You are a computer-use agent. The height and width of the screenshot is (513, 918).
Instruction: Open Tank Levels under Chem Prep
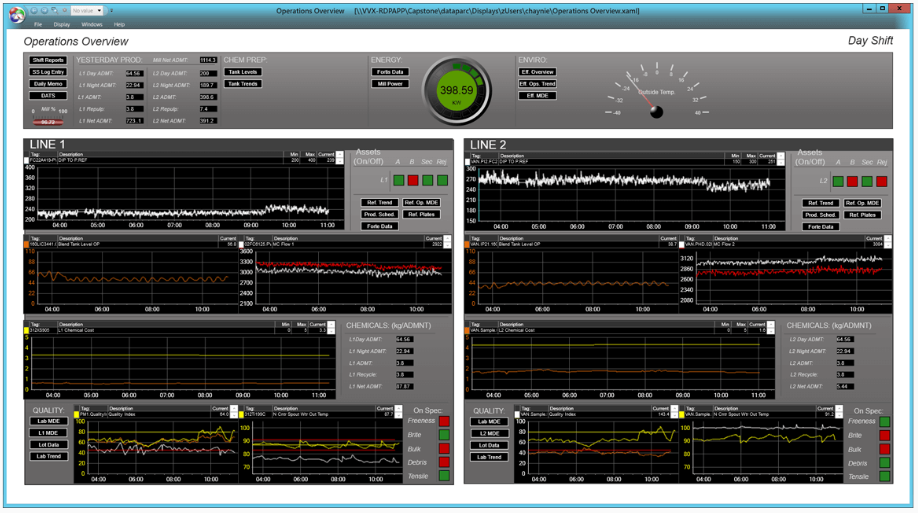pos(243,72)
